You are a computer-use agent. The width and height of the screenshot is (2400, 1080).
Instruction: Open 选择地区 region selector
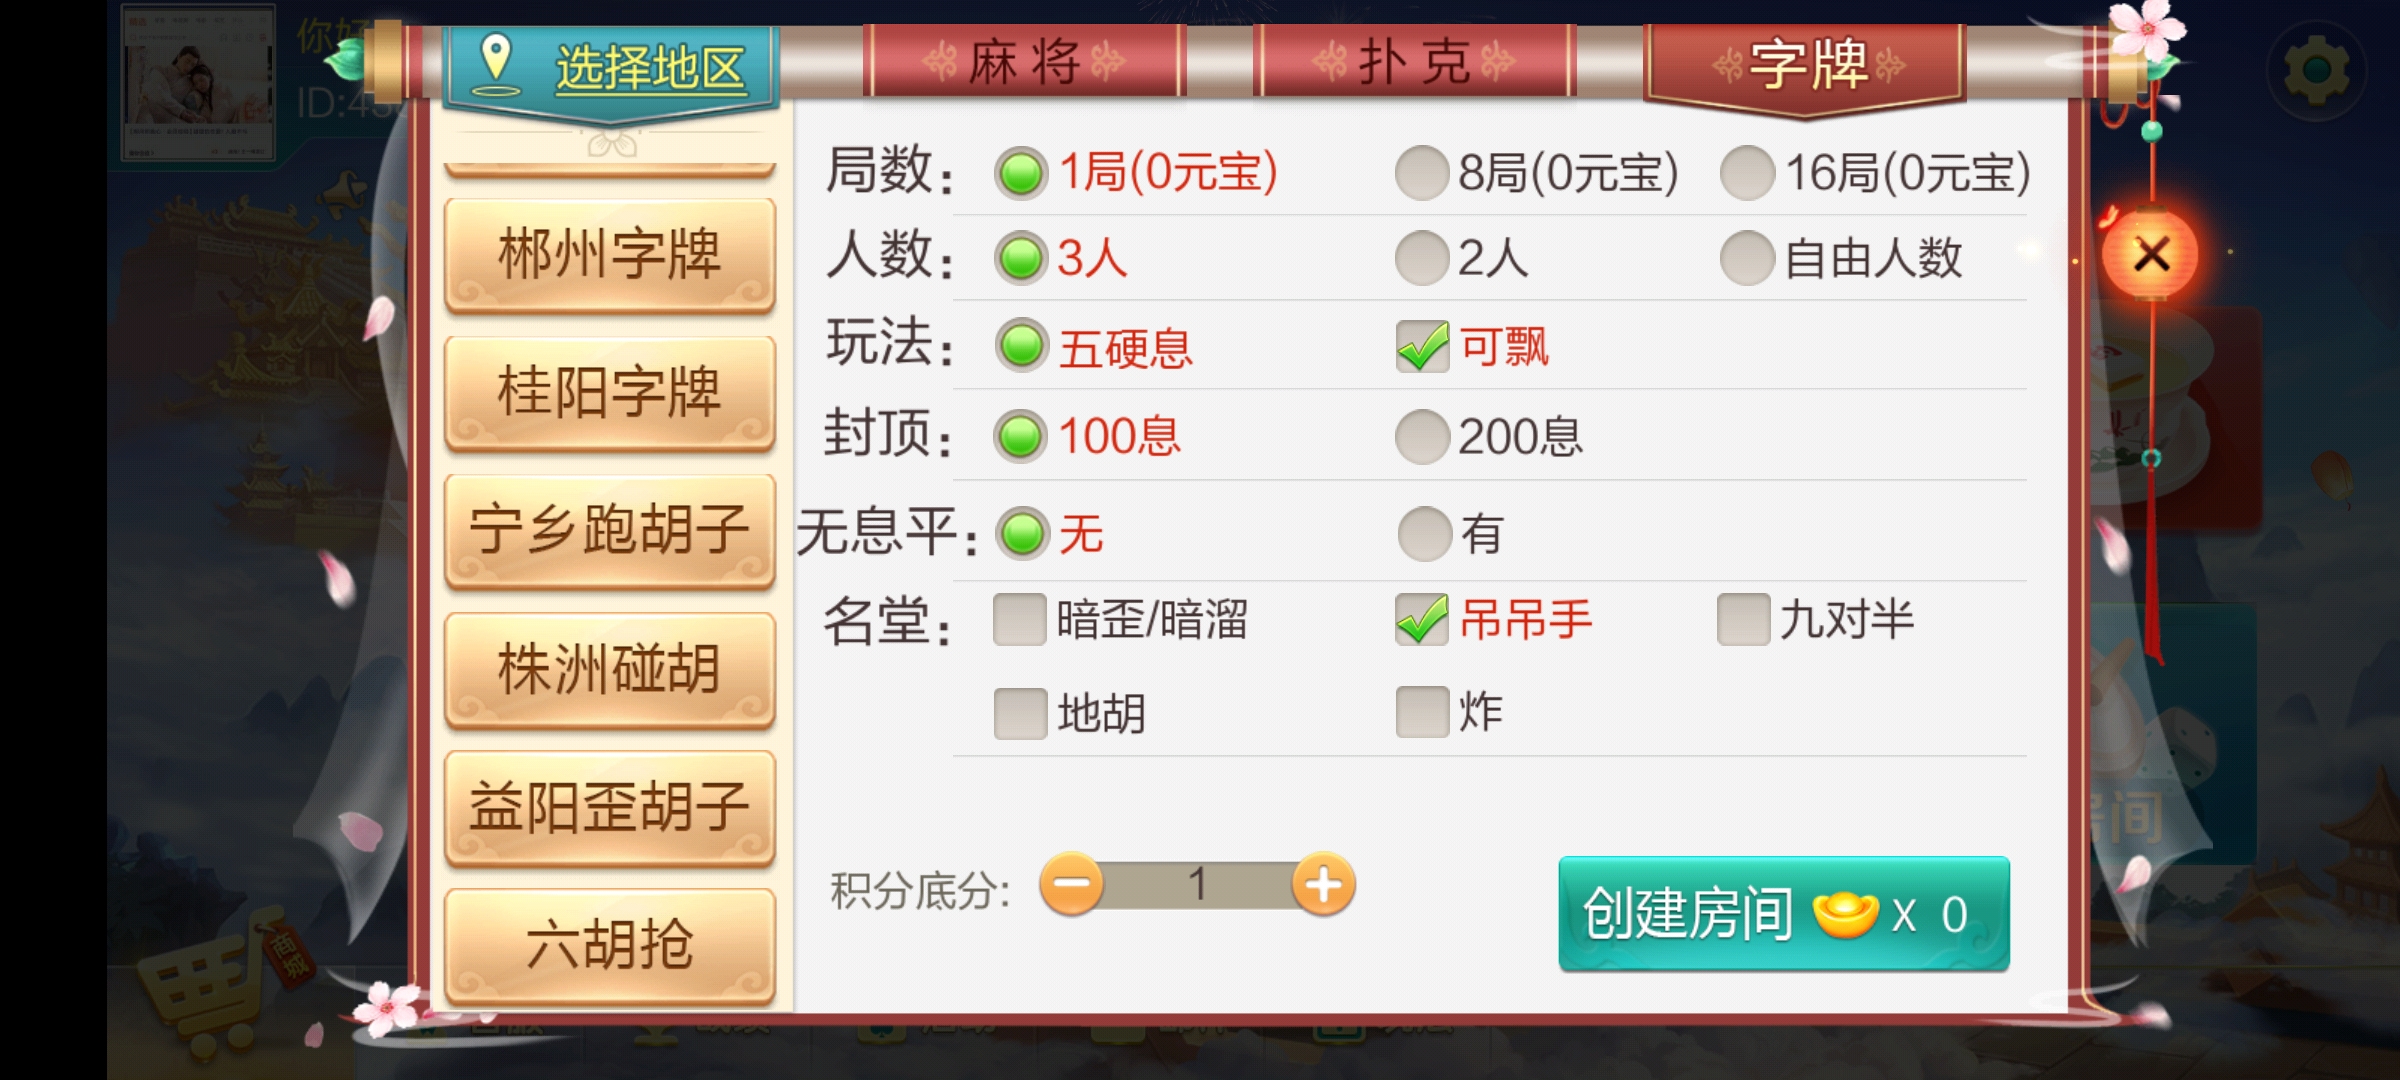(x=611, y=68)
